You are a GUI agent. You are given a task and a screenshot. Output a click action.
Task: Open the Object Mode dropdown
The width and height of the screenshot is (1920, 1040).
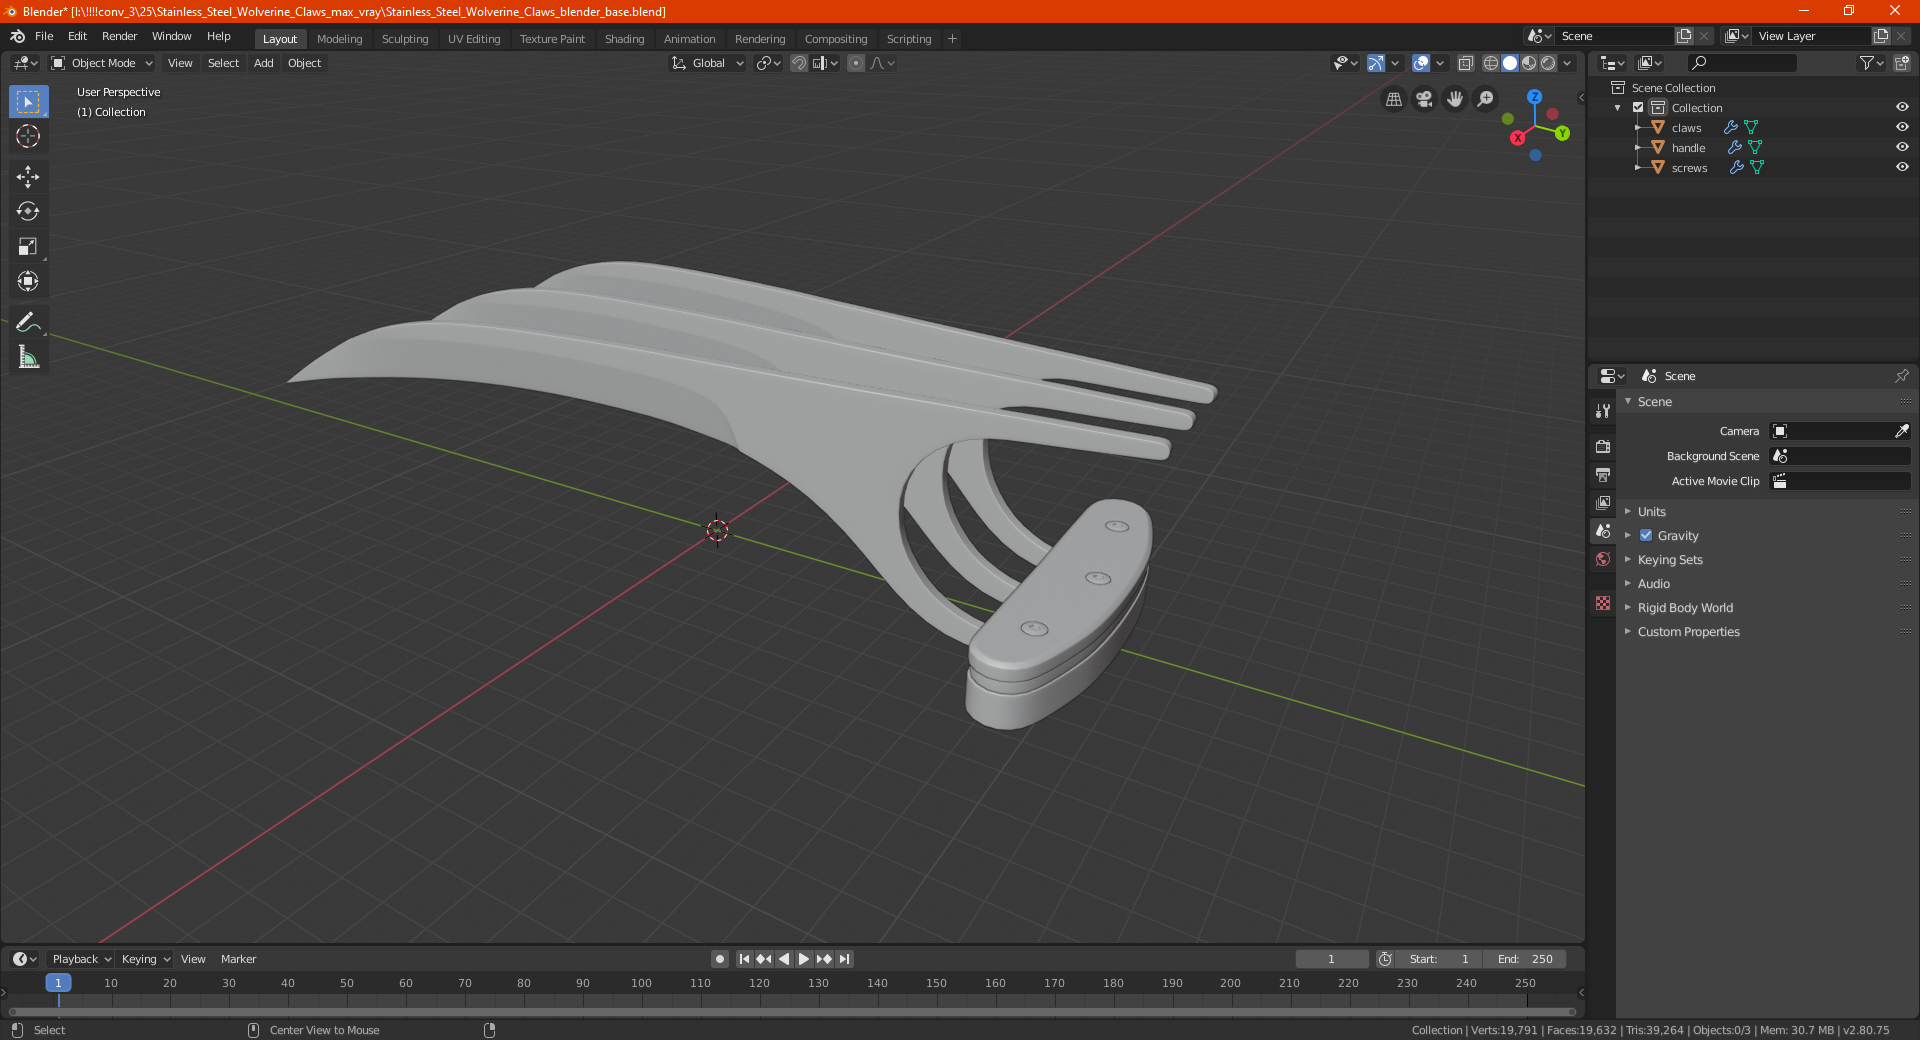click(x=102, y=63)
